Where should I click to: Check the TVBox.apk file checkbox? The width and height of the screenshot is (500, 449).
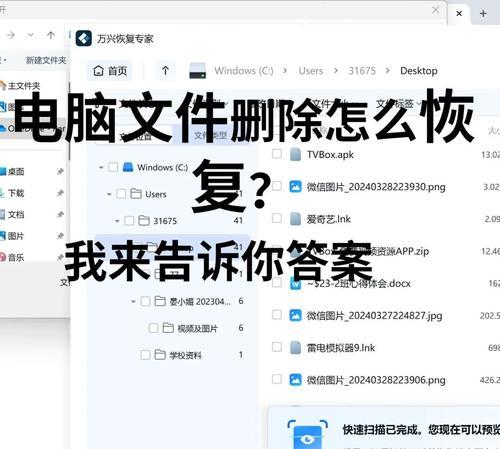point(277,154)
